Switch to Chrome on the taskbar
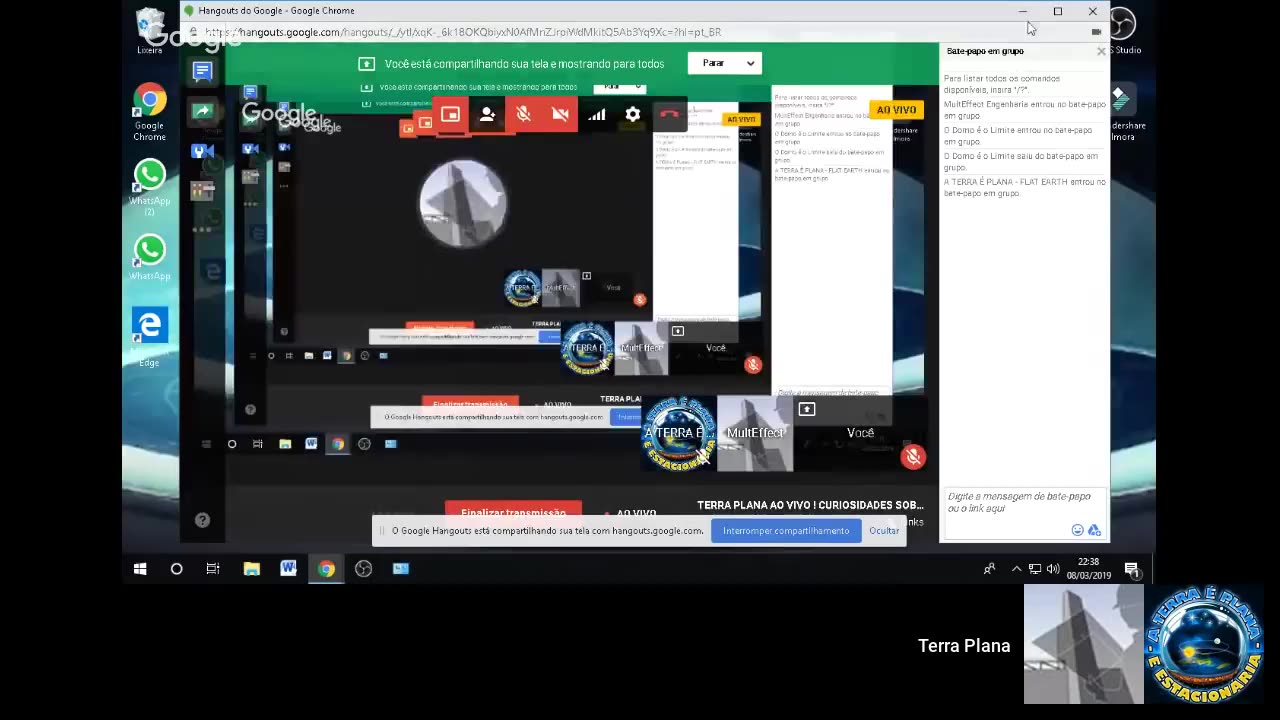This screenshot has width=1280, height=720. pos(326,569)
